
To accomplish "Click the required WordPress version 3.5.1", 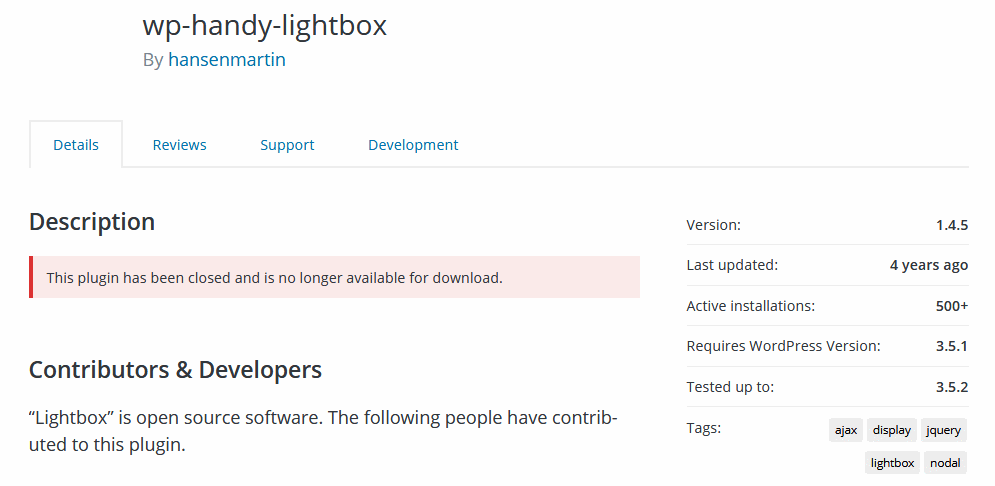I will click(x=952, y=346).
